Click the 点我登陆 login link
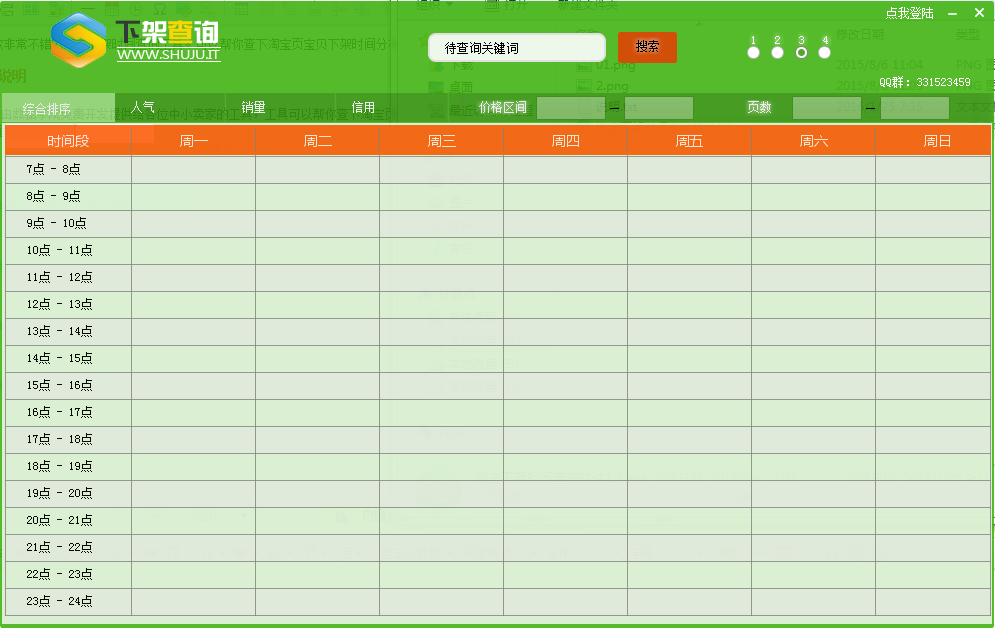 click(909, 13)
